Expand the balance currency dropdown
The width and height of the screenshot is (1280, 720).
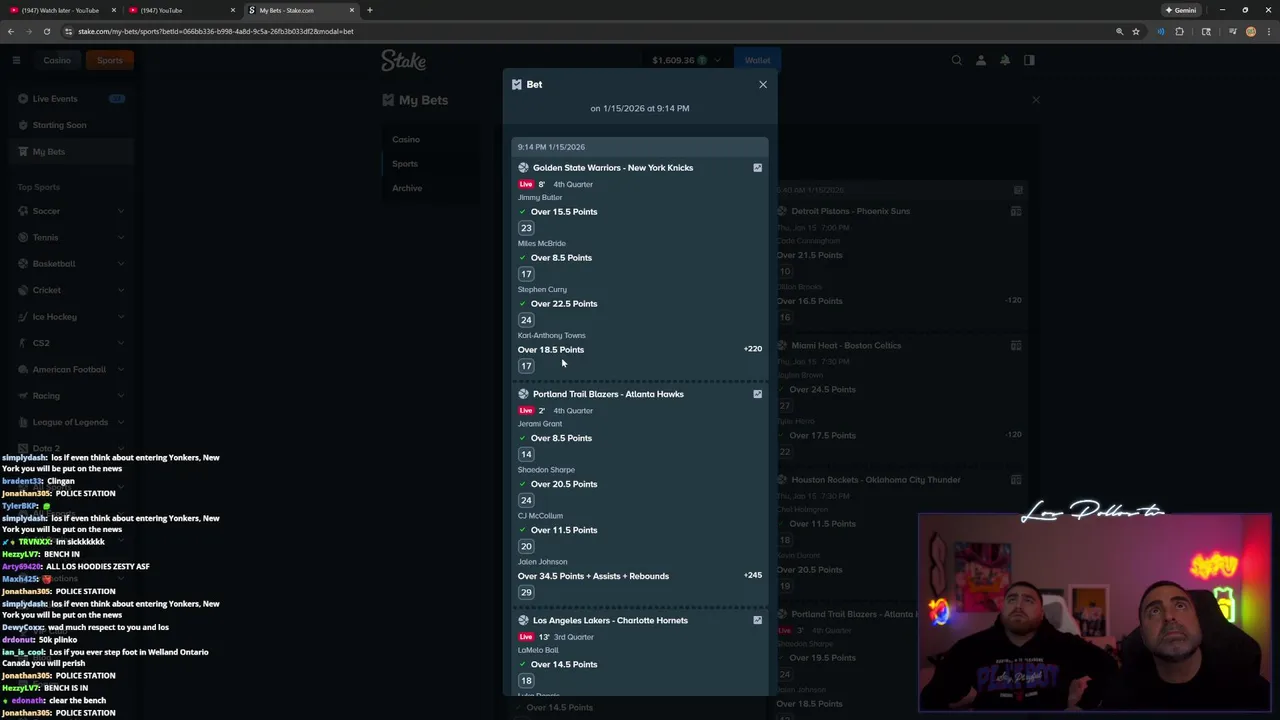(x=716, y=60)
